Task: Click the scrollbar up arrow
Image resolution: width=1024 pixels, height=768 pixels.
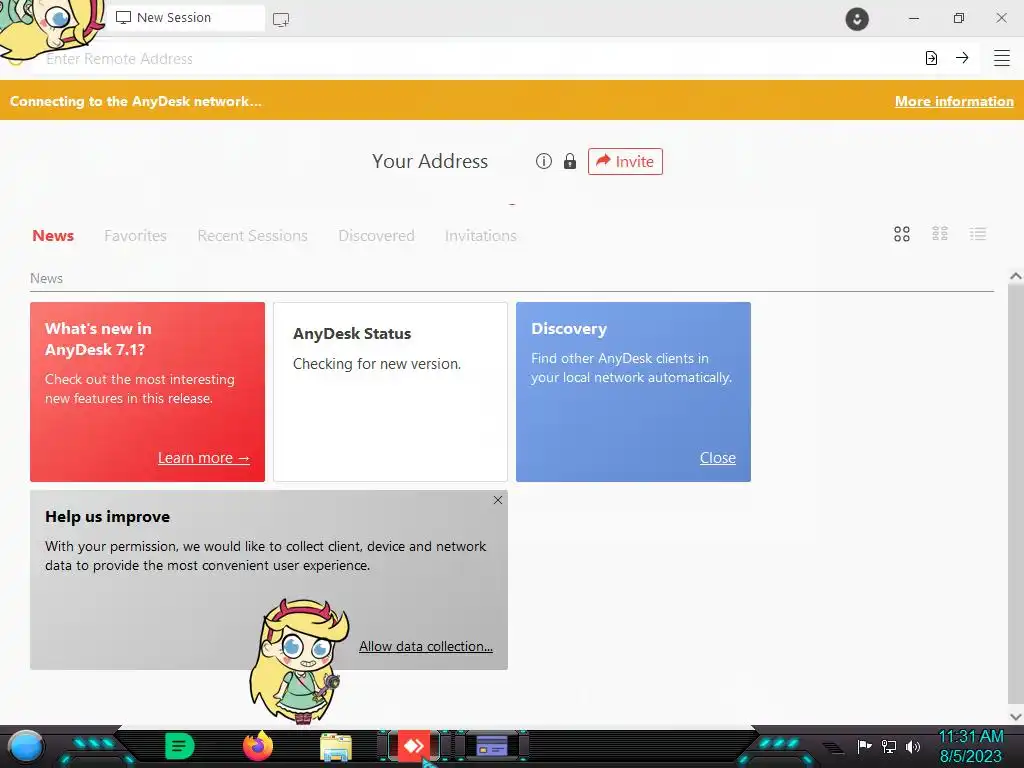Action: (x=1016, y=276)
